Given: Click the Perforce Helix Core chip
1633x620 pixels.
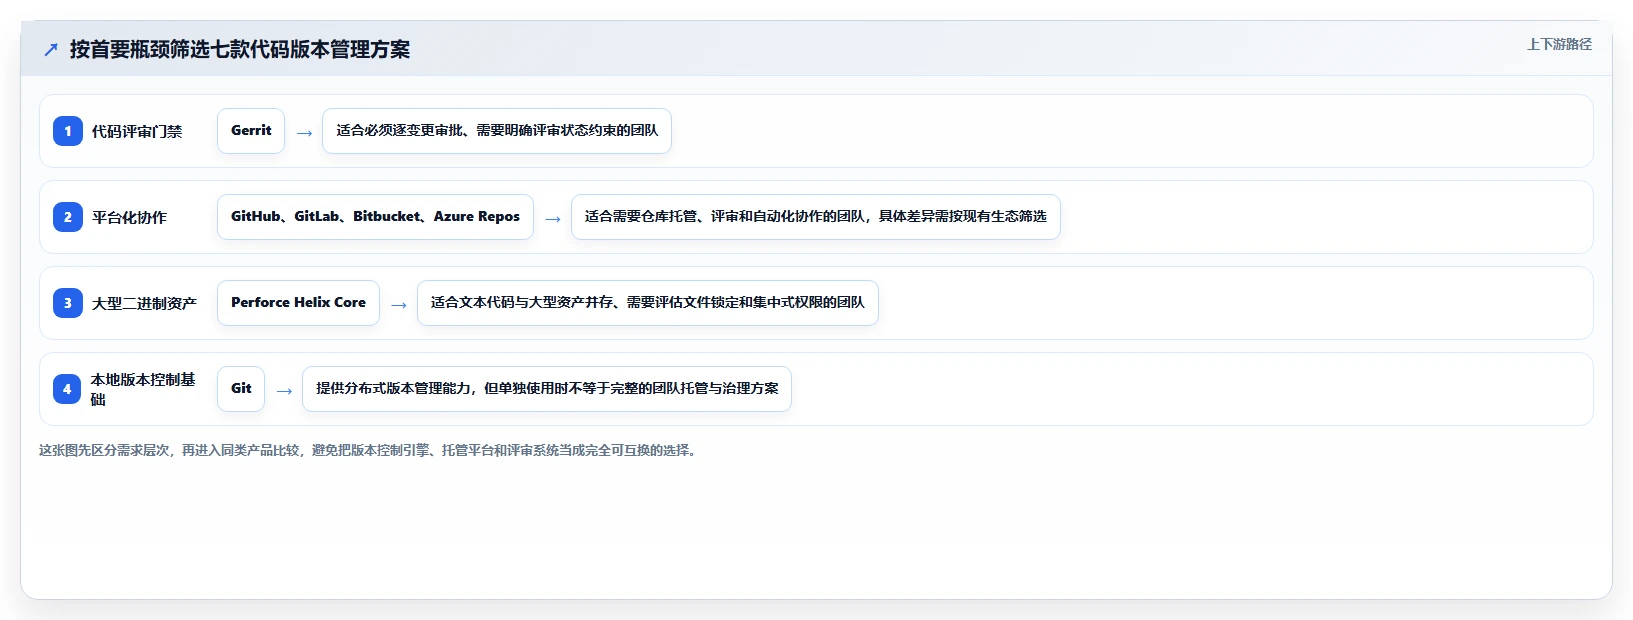Looking at the screenshot, I should point(298,303).
